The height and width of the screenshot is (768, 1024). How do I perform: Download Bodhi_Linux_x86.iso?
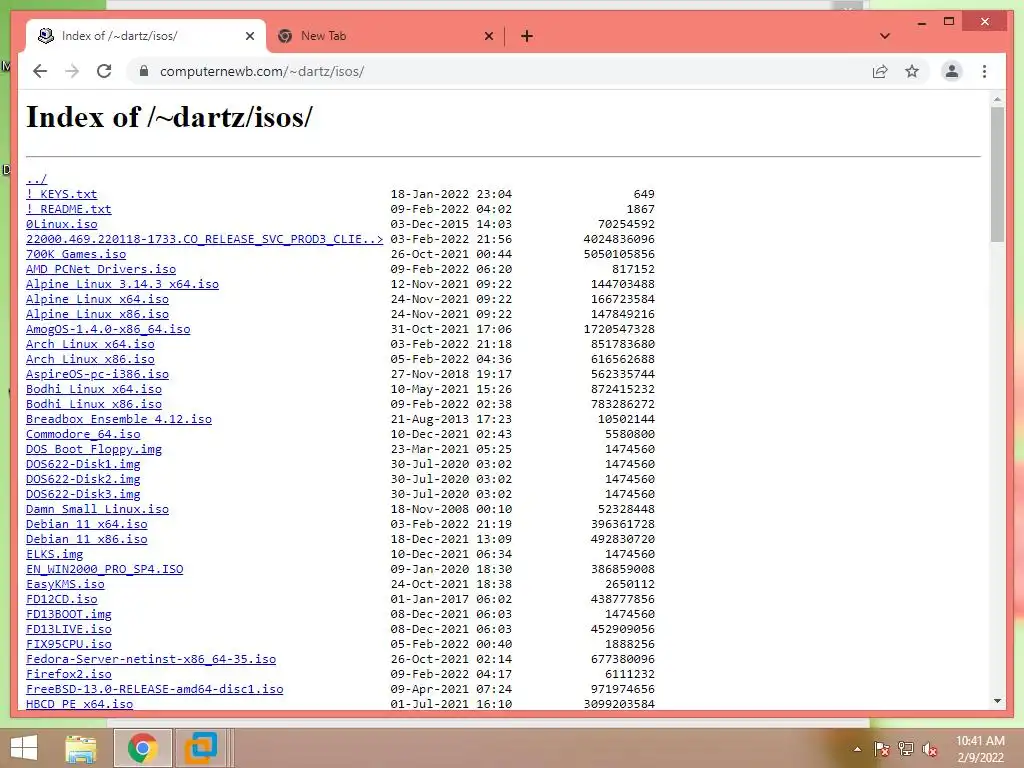click(93, 404)
